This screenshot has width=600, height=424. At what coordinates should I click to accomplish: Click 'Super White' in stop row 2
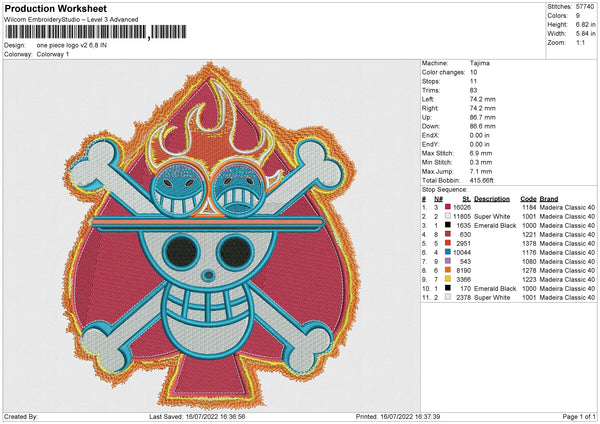[x=492, y=217]
